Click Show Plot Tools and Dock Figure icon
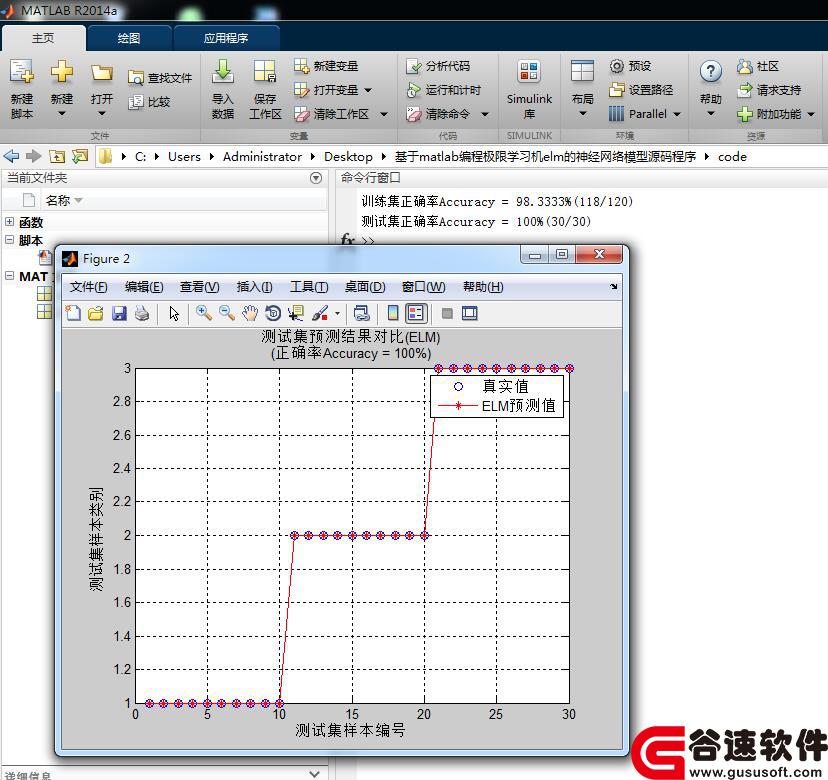The width and height of the screenshot is (828, 780). (x=469, y=313)
